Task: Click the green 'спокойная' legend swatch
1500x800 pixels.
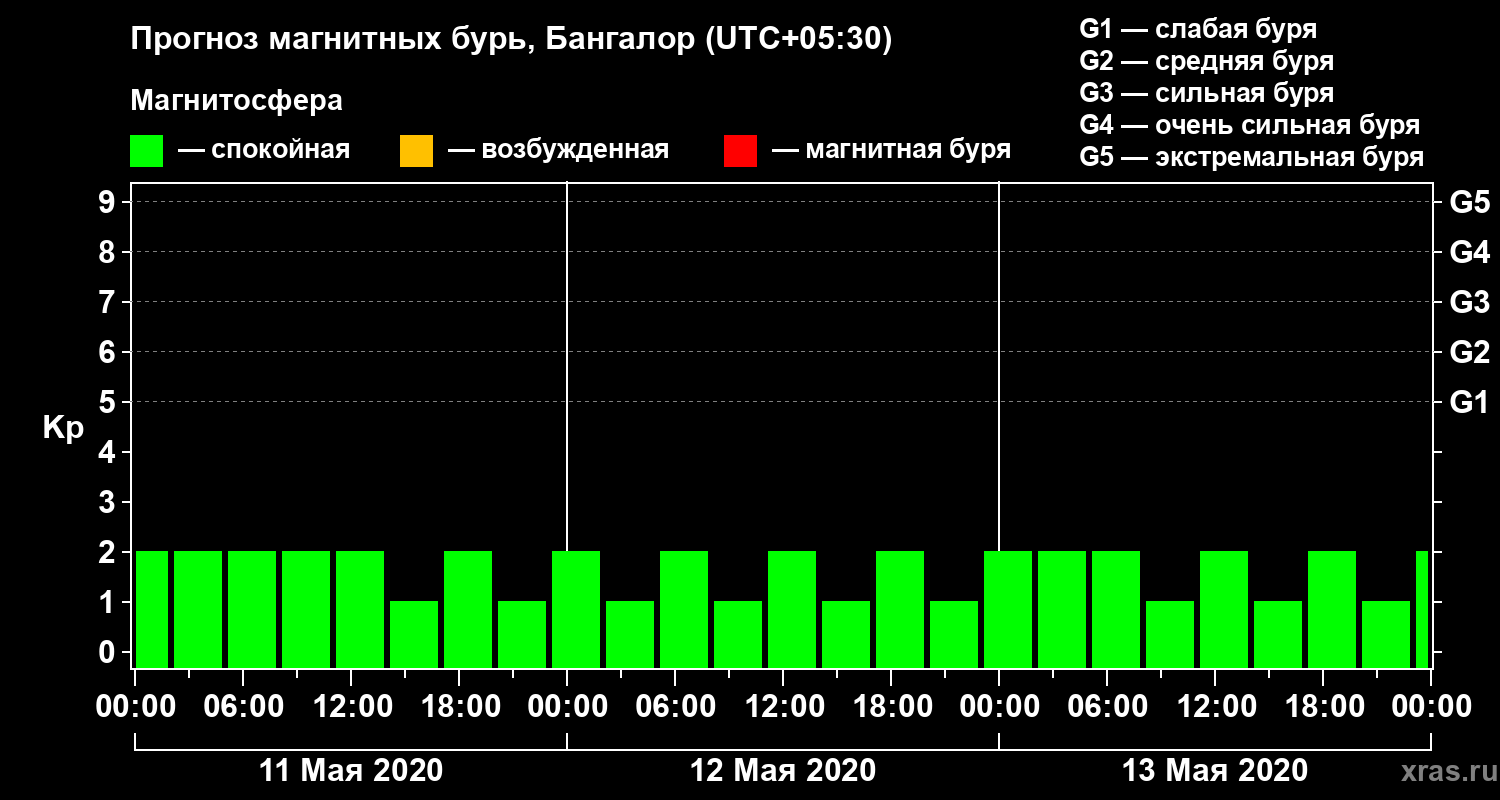Action: [x=146, y=151]
